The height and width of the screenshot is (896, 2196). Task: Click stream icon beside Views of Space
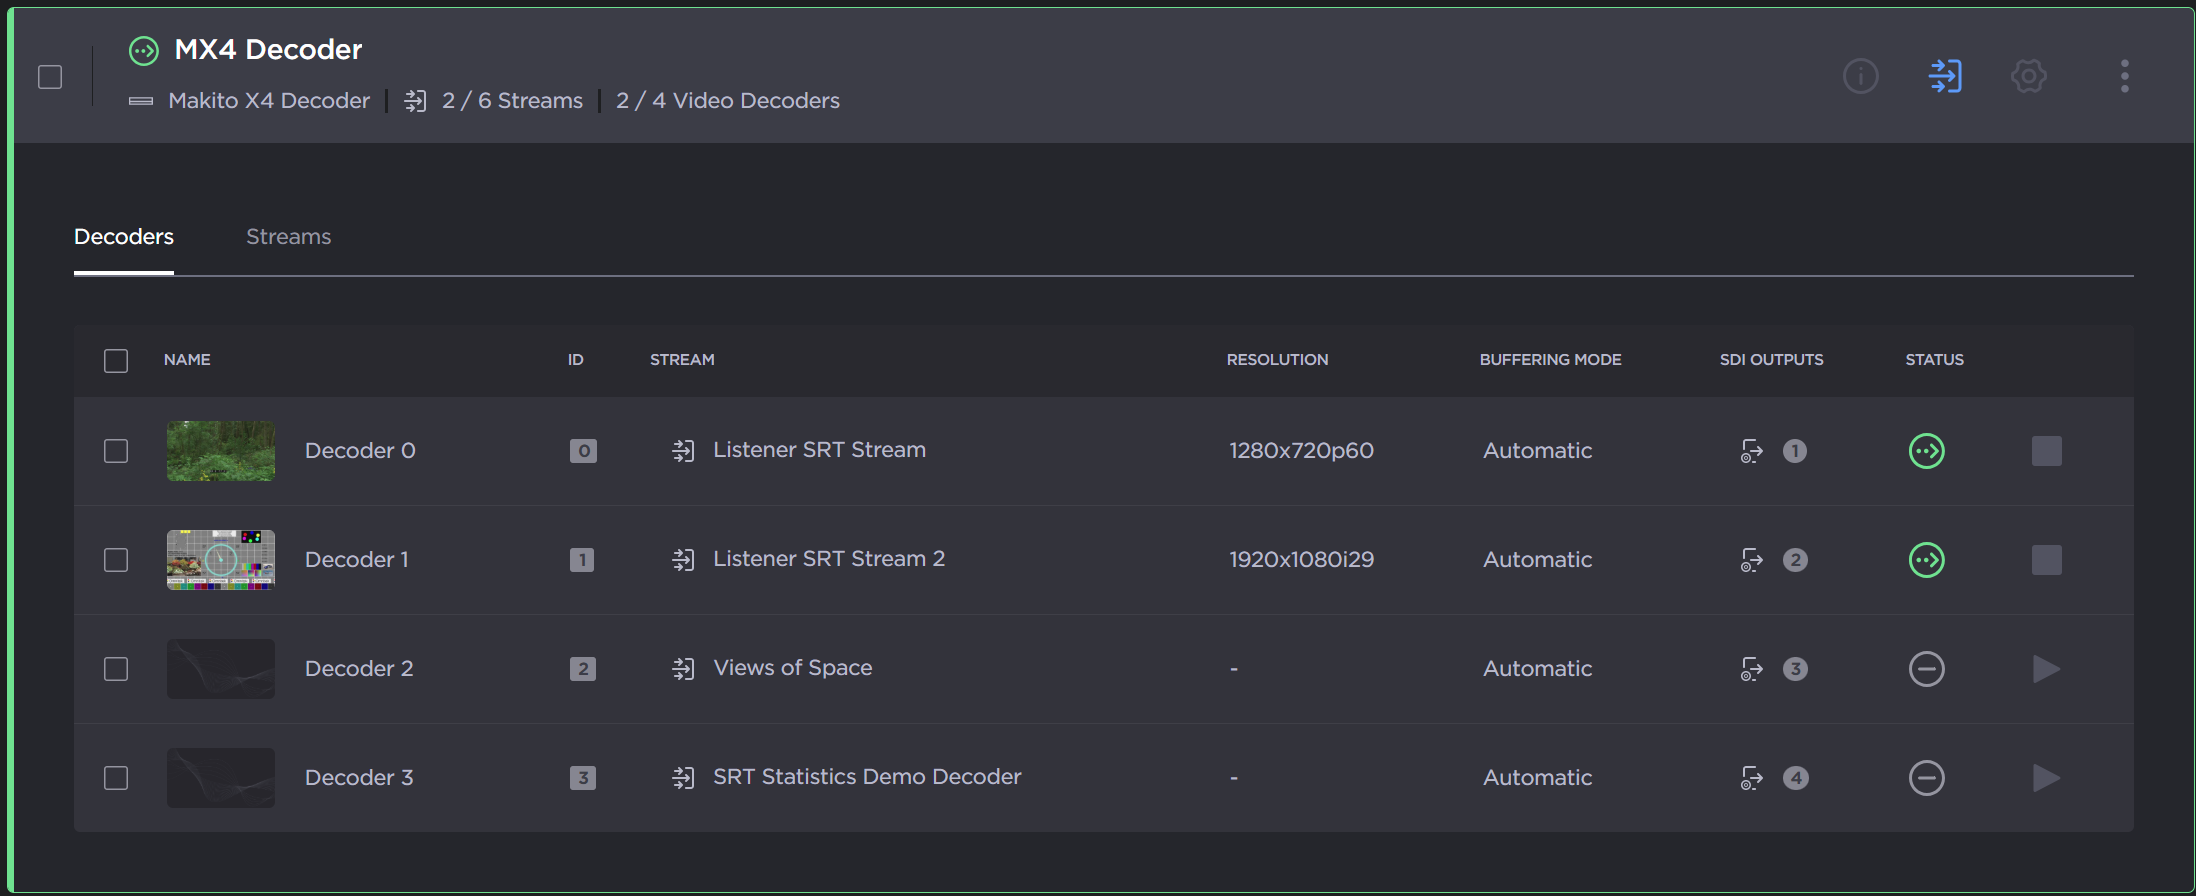pos(683,669)
